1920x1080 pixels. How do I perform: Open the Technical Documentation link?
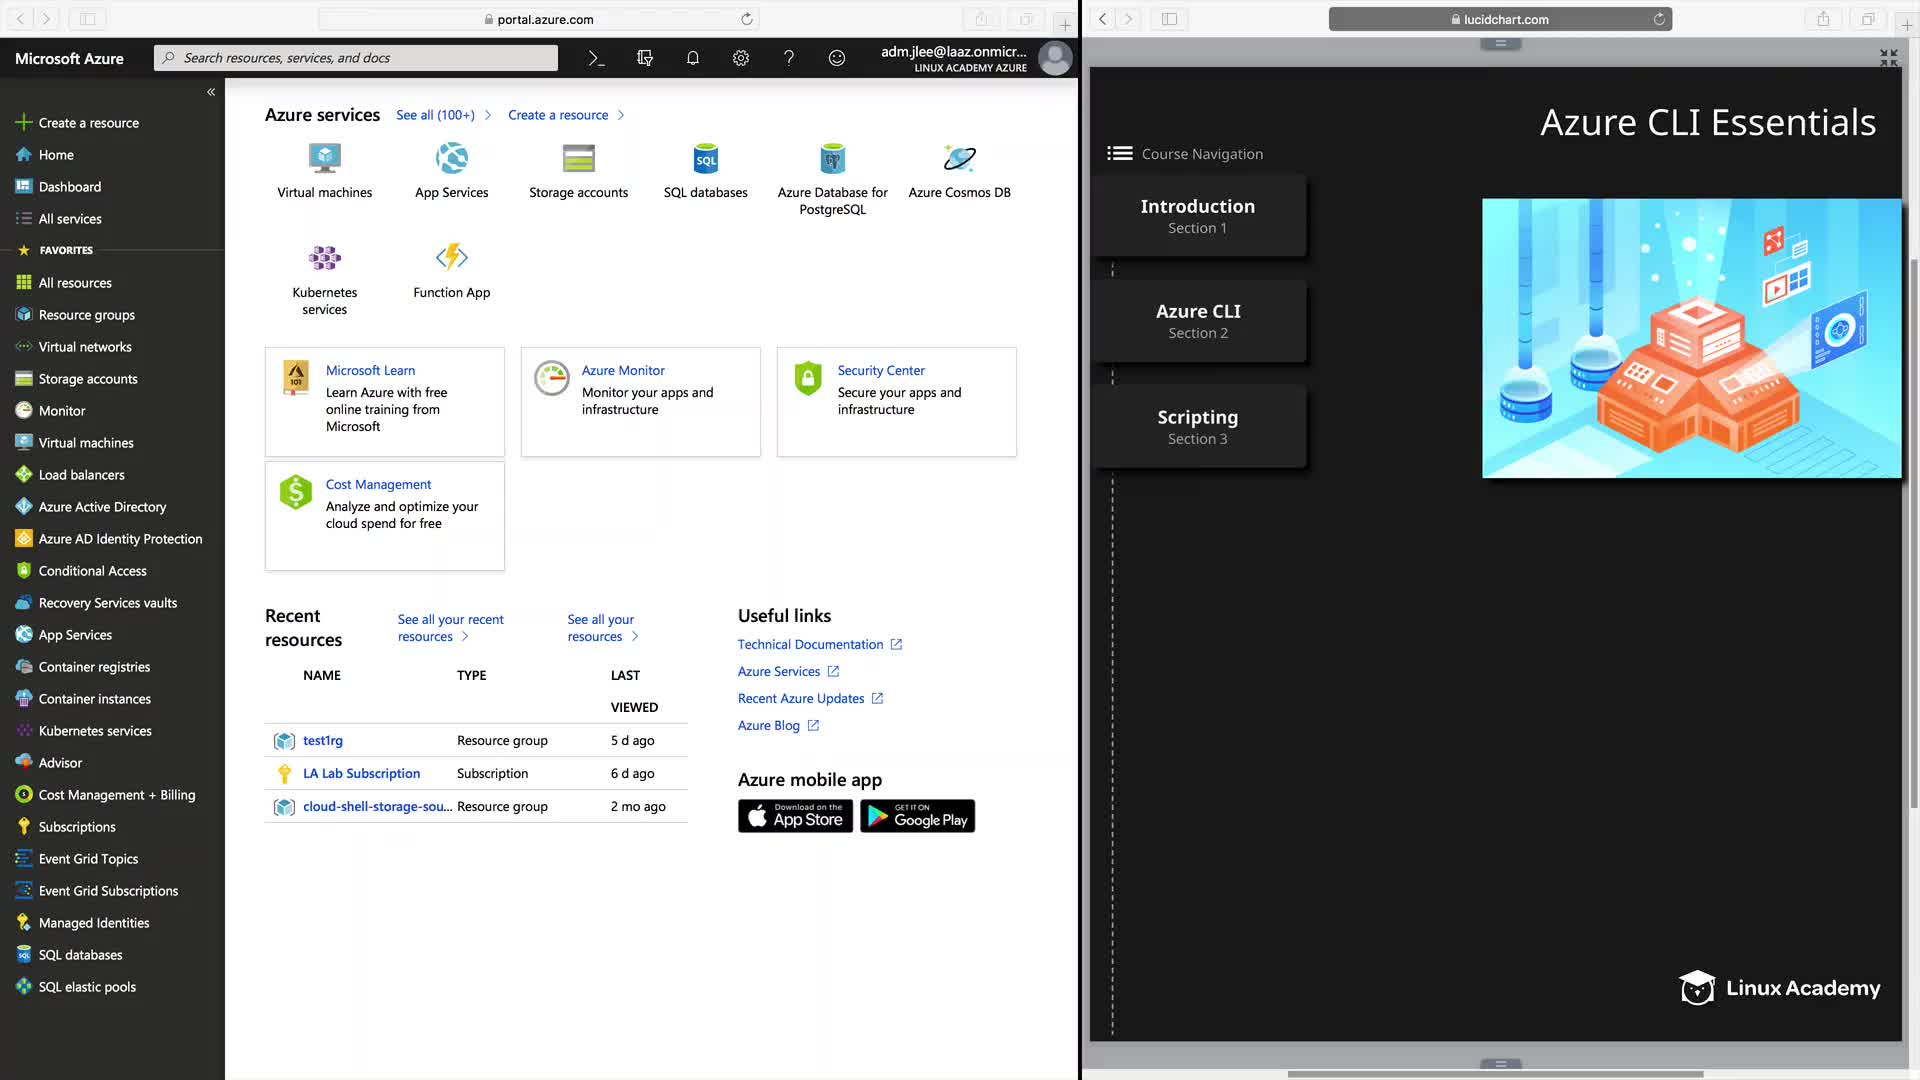810,645
